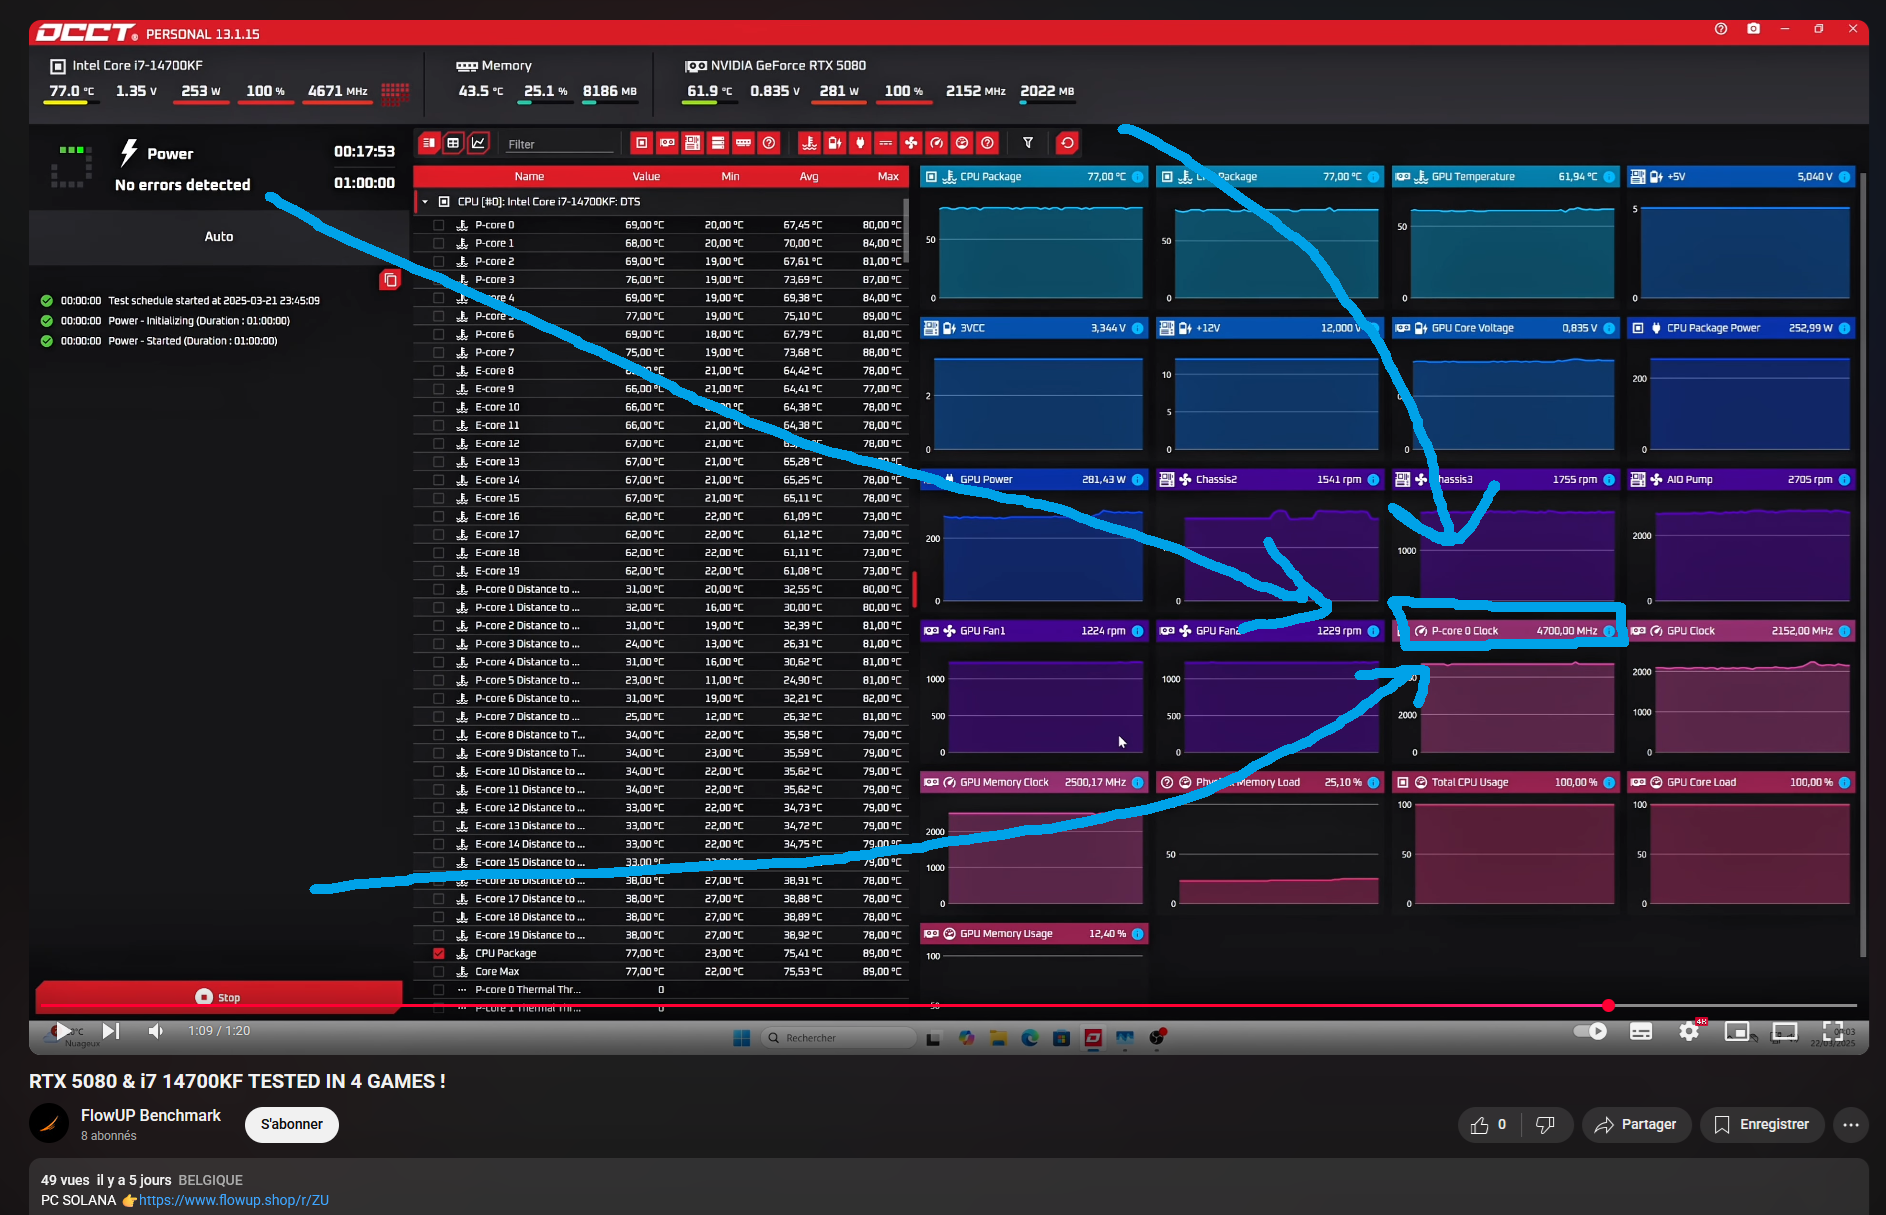Filter sensors by GPU card icon
The height and width of the screenshot is (1215, 1886).
coord(667,143)
